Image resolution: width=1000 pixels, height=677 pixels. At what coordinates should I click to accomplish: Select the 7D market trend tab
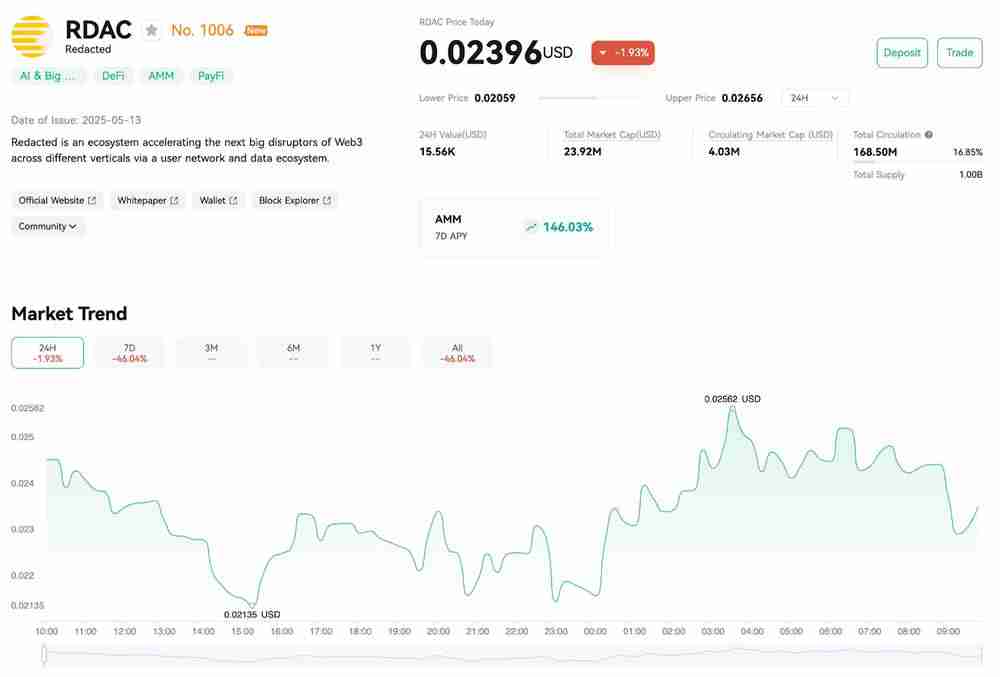click(129, 352)
